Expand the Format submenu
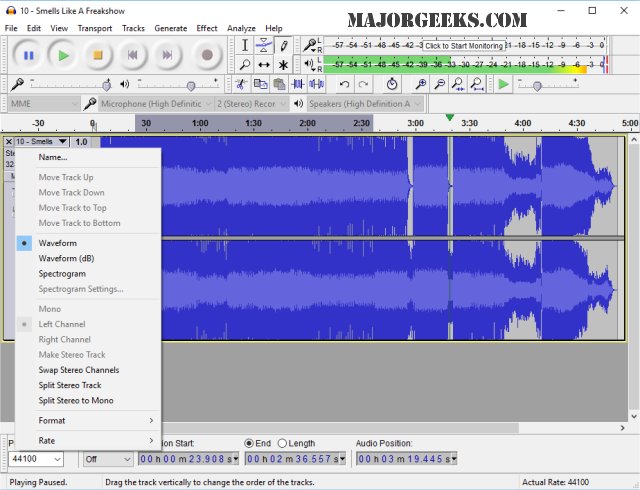 (x=88, y=421)
